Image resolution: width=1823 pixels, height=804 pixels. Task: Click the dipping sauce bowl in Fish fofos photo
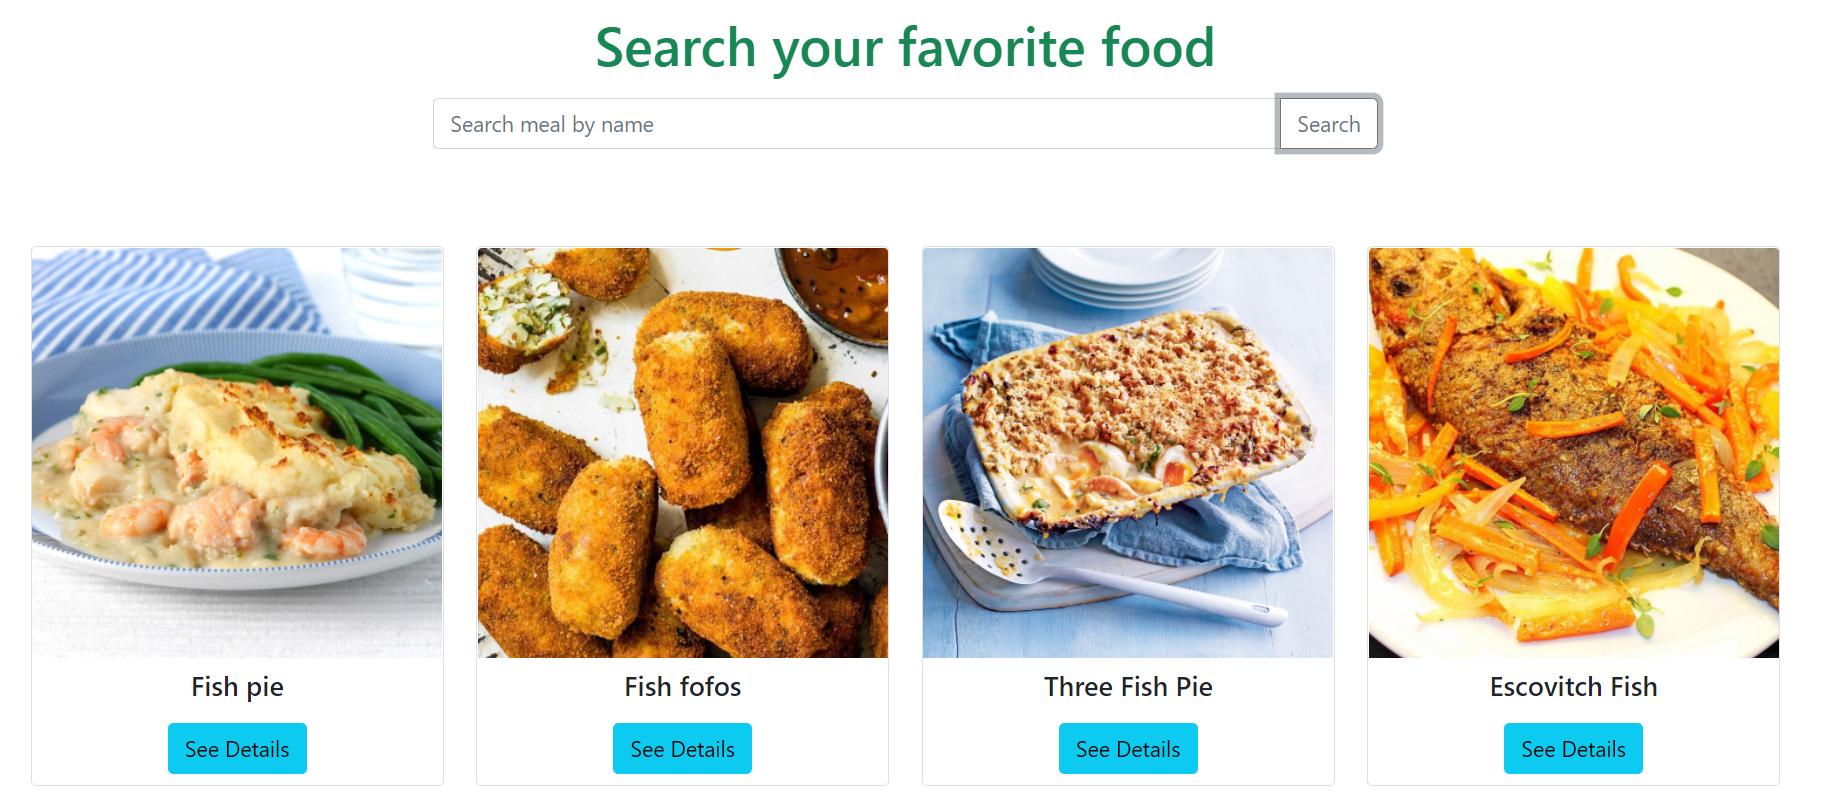[835, 292]
